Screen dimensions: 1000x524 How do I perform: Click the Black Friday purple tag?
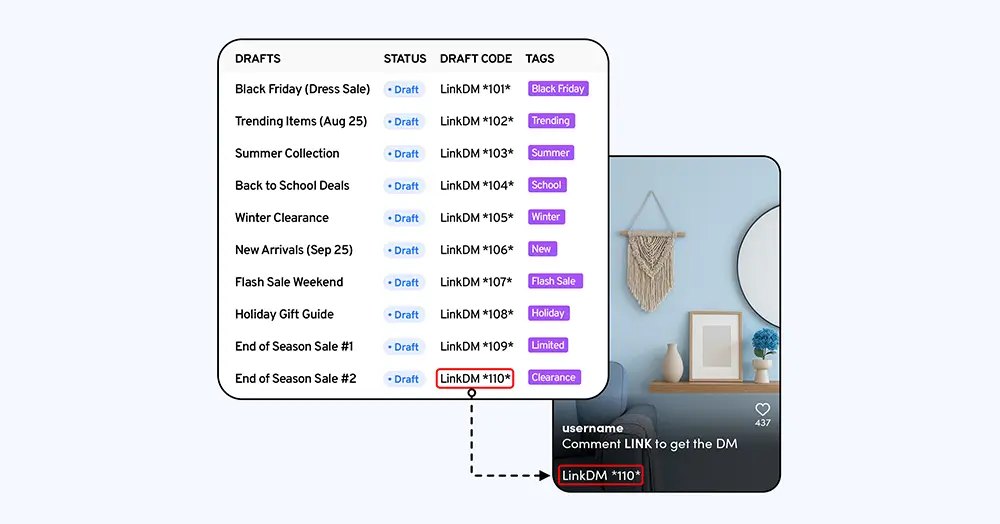click(x=558, y=89)
